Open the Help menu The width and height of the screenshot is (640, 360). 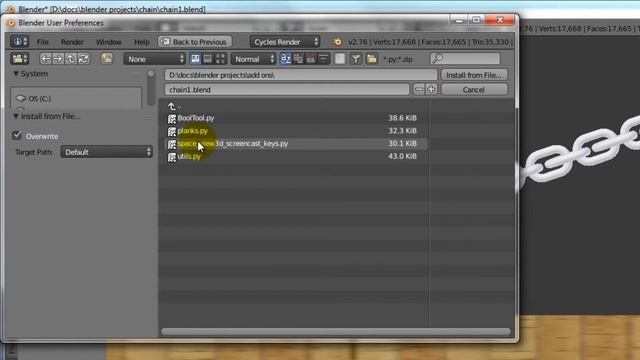[x=142, y=42]
